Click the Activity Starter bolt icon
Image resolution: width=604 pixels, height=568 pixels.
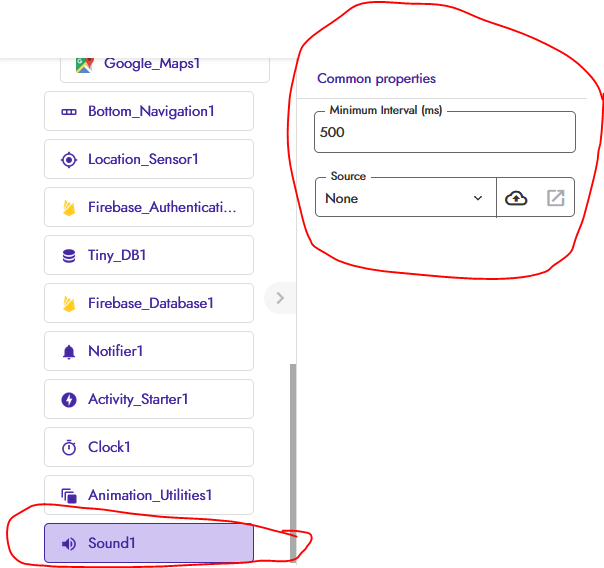point(69,399)
